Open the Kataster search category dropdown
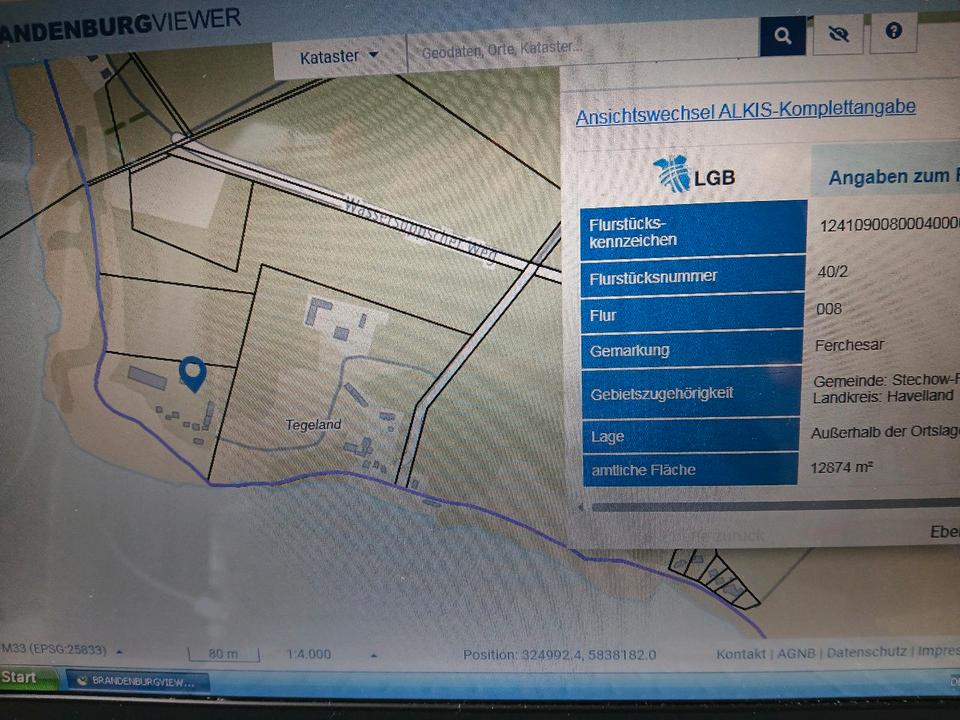 [x=339, y=57]
